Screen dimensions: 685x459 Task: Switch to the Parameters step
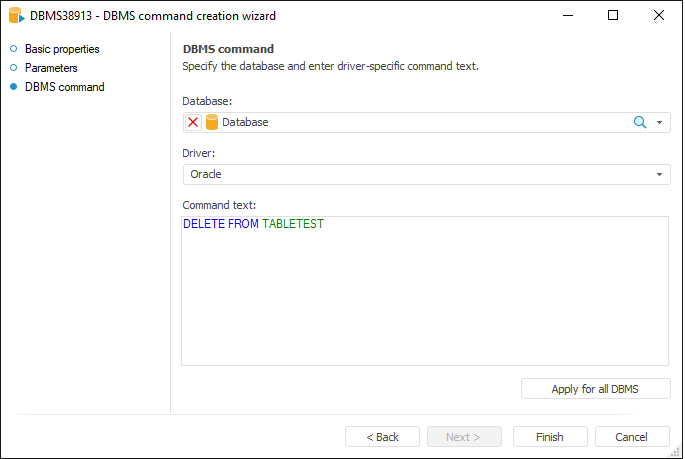click(51, 68)
